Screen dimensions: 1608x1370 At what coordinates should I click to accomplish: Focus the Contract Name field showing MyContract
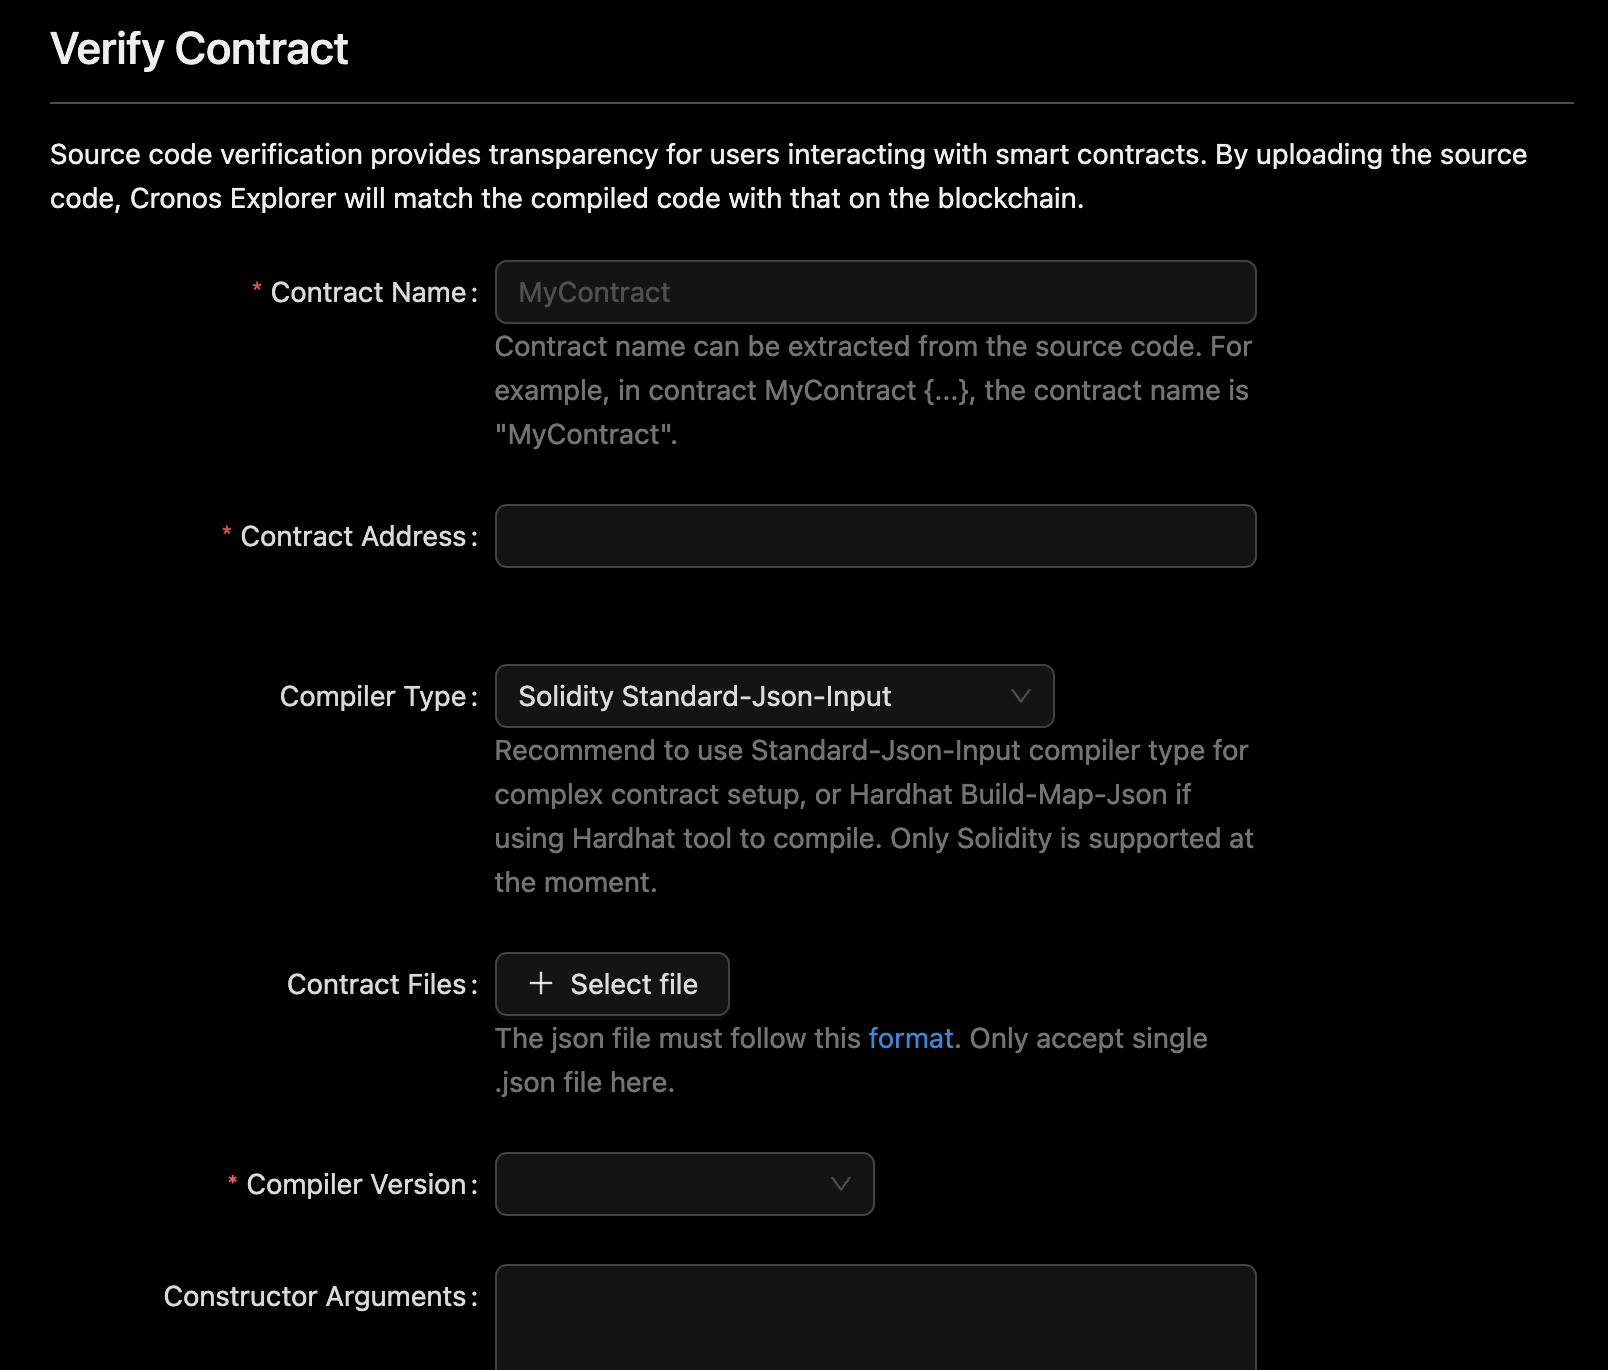coord(875,292)
